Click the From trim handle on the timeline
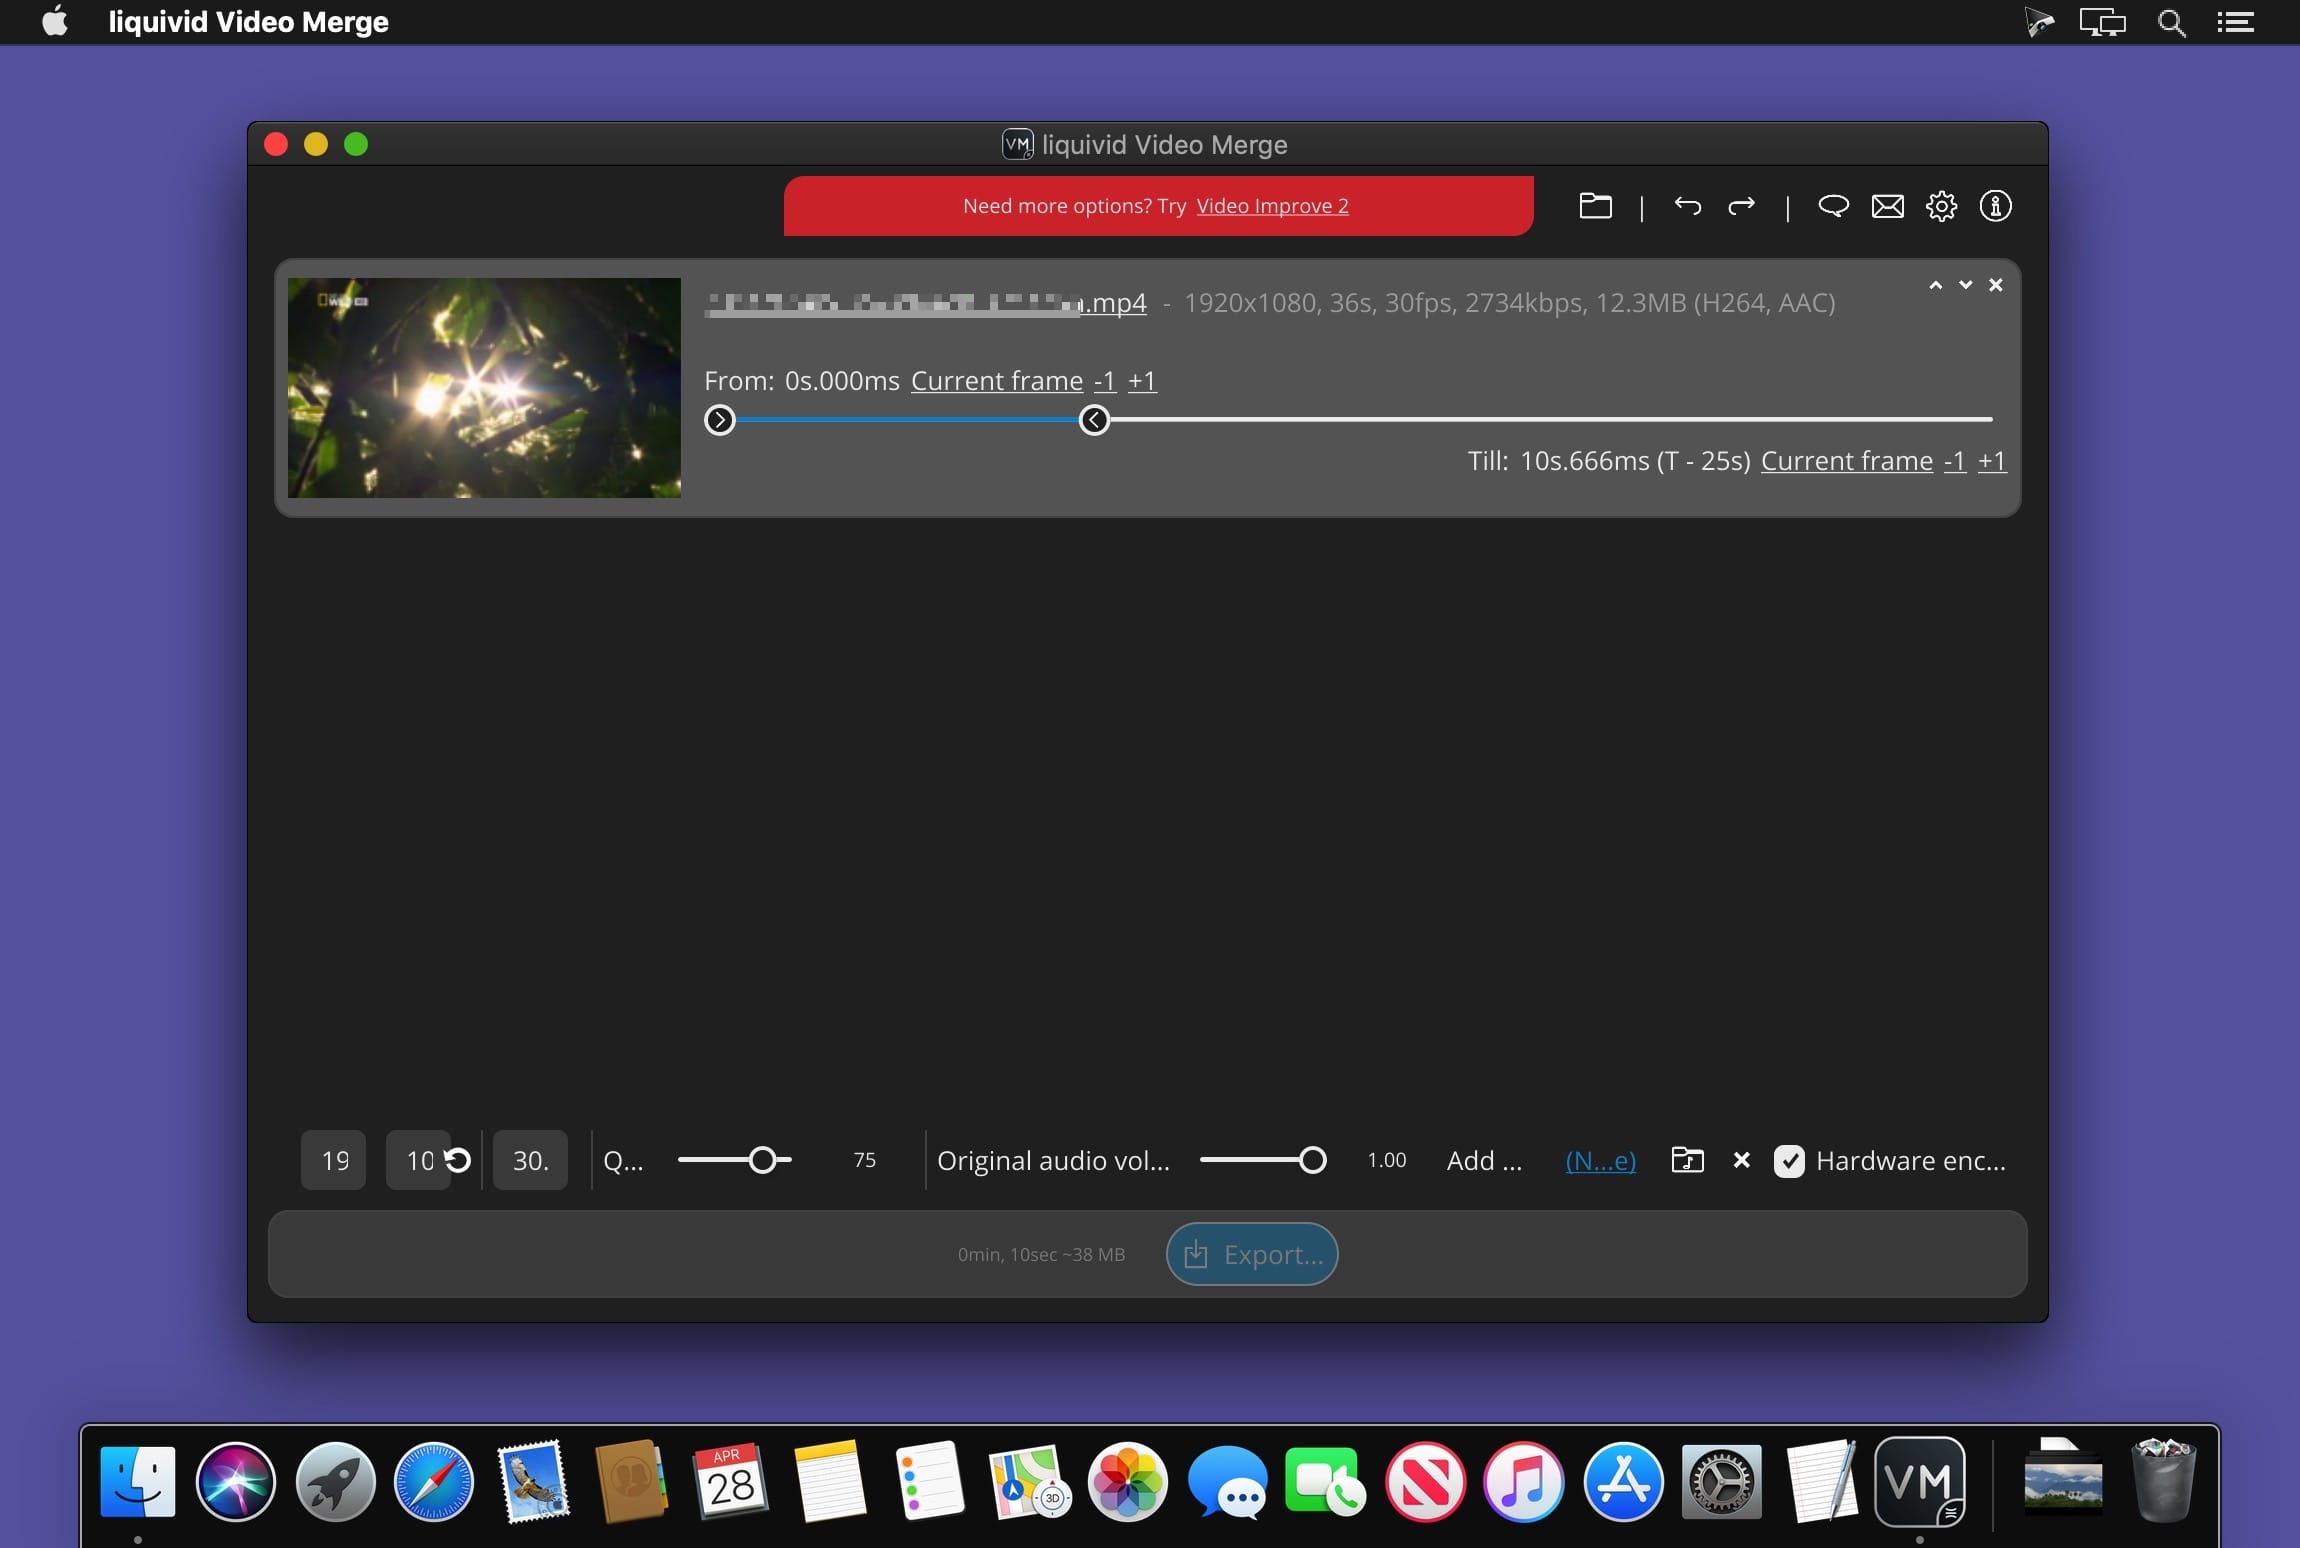 (720, 420)
